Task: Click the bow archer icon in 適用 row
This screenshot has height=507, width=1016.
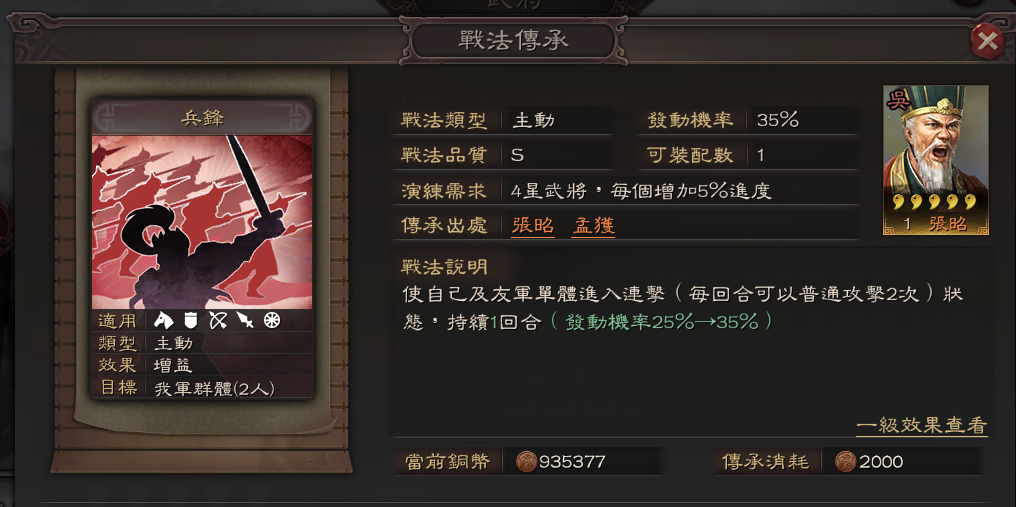Action: 216,320
